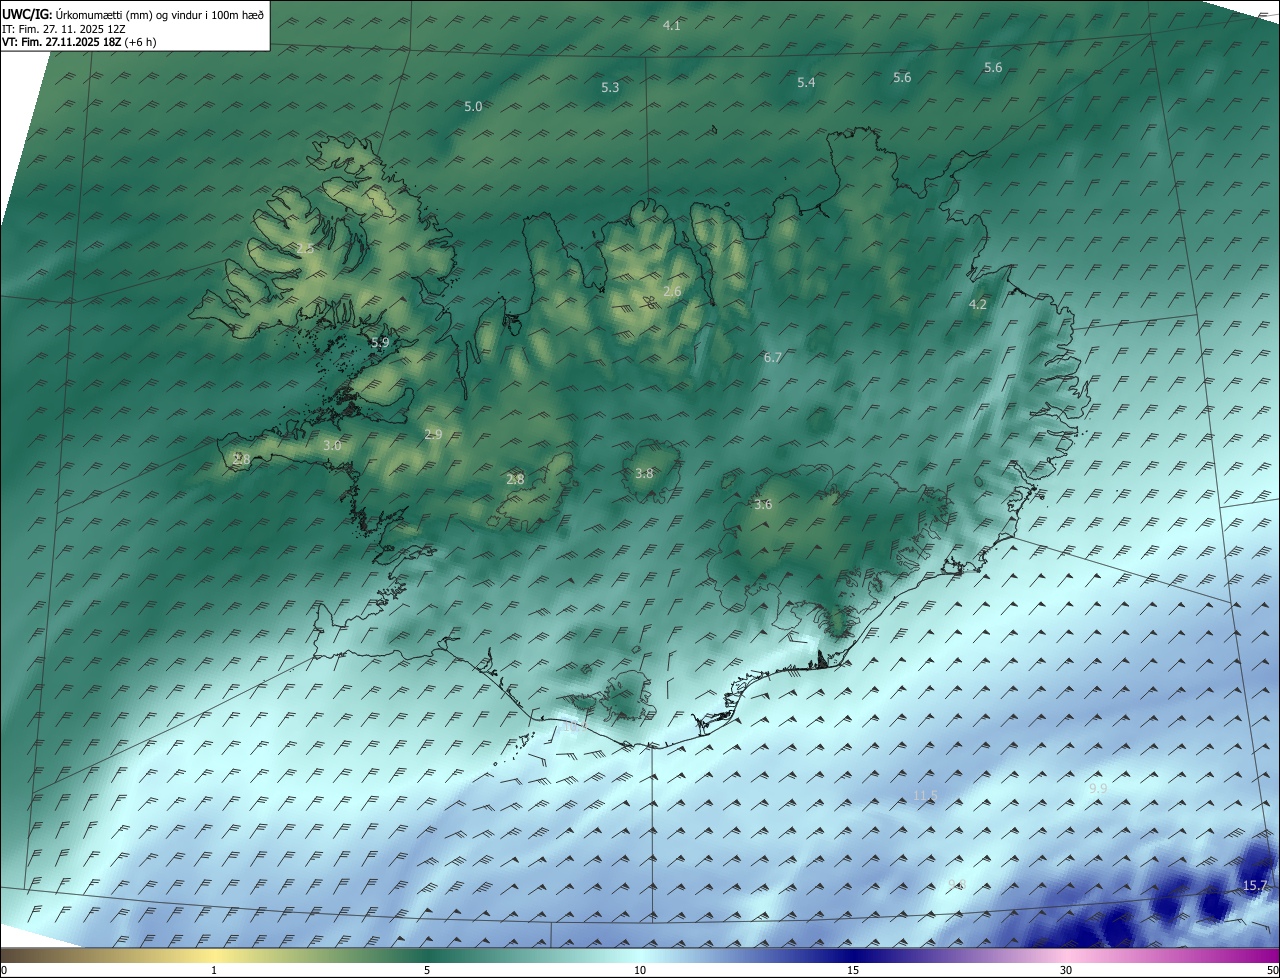Click the color scale tick labeled 10

pyautogui.click(x=640, y=970)
